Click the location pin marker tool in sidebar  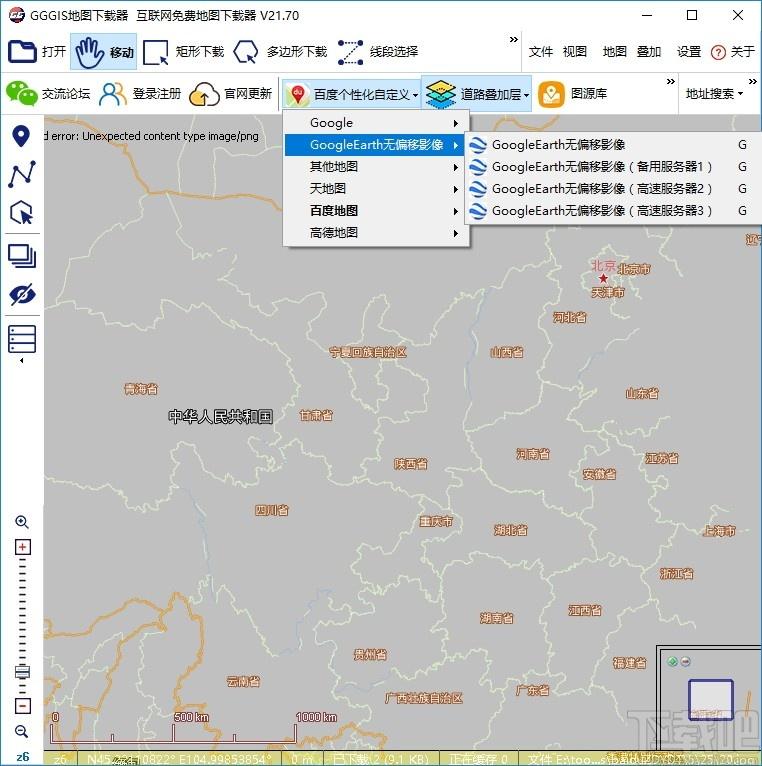point(21,136)
